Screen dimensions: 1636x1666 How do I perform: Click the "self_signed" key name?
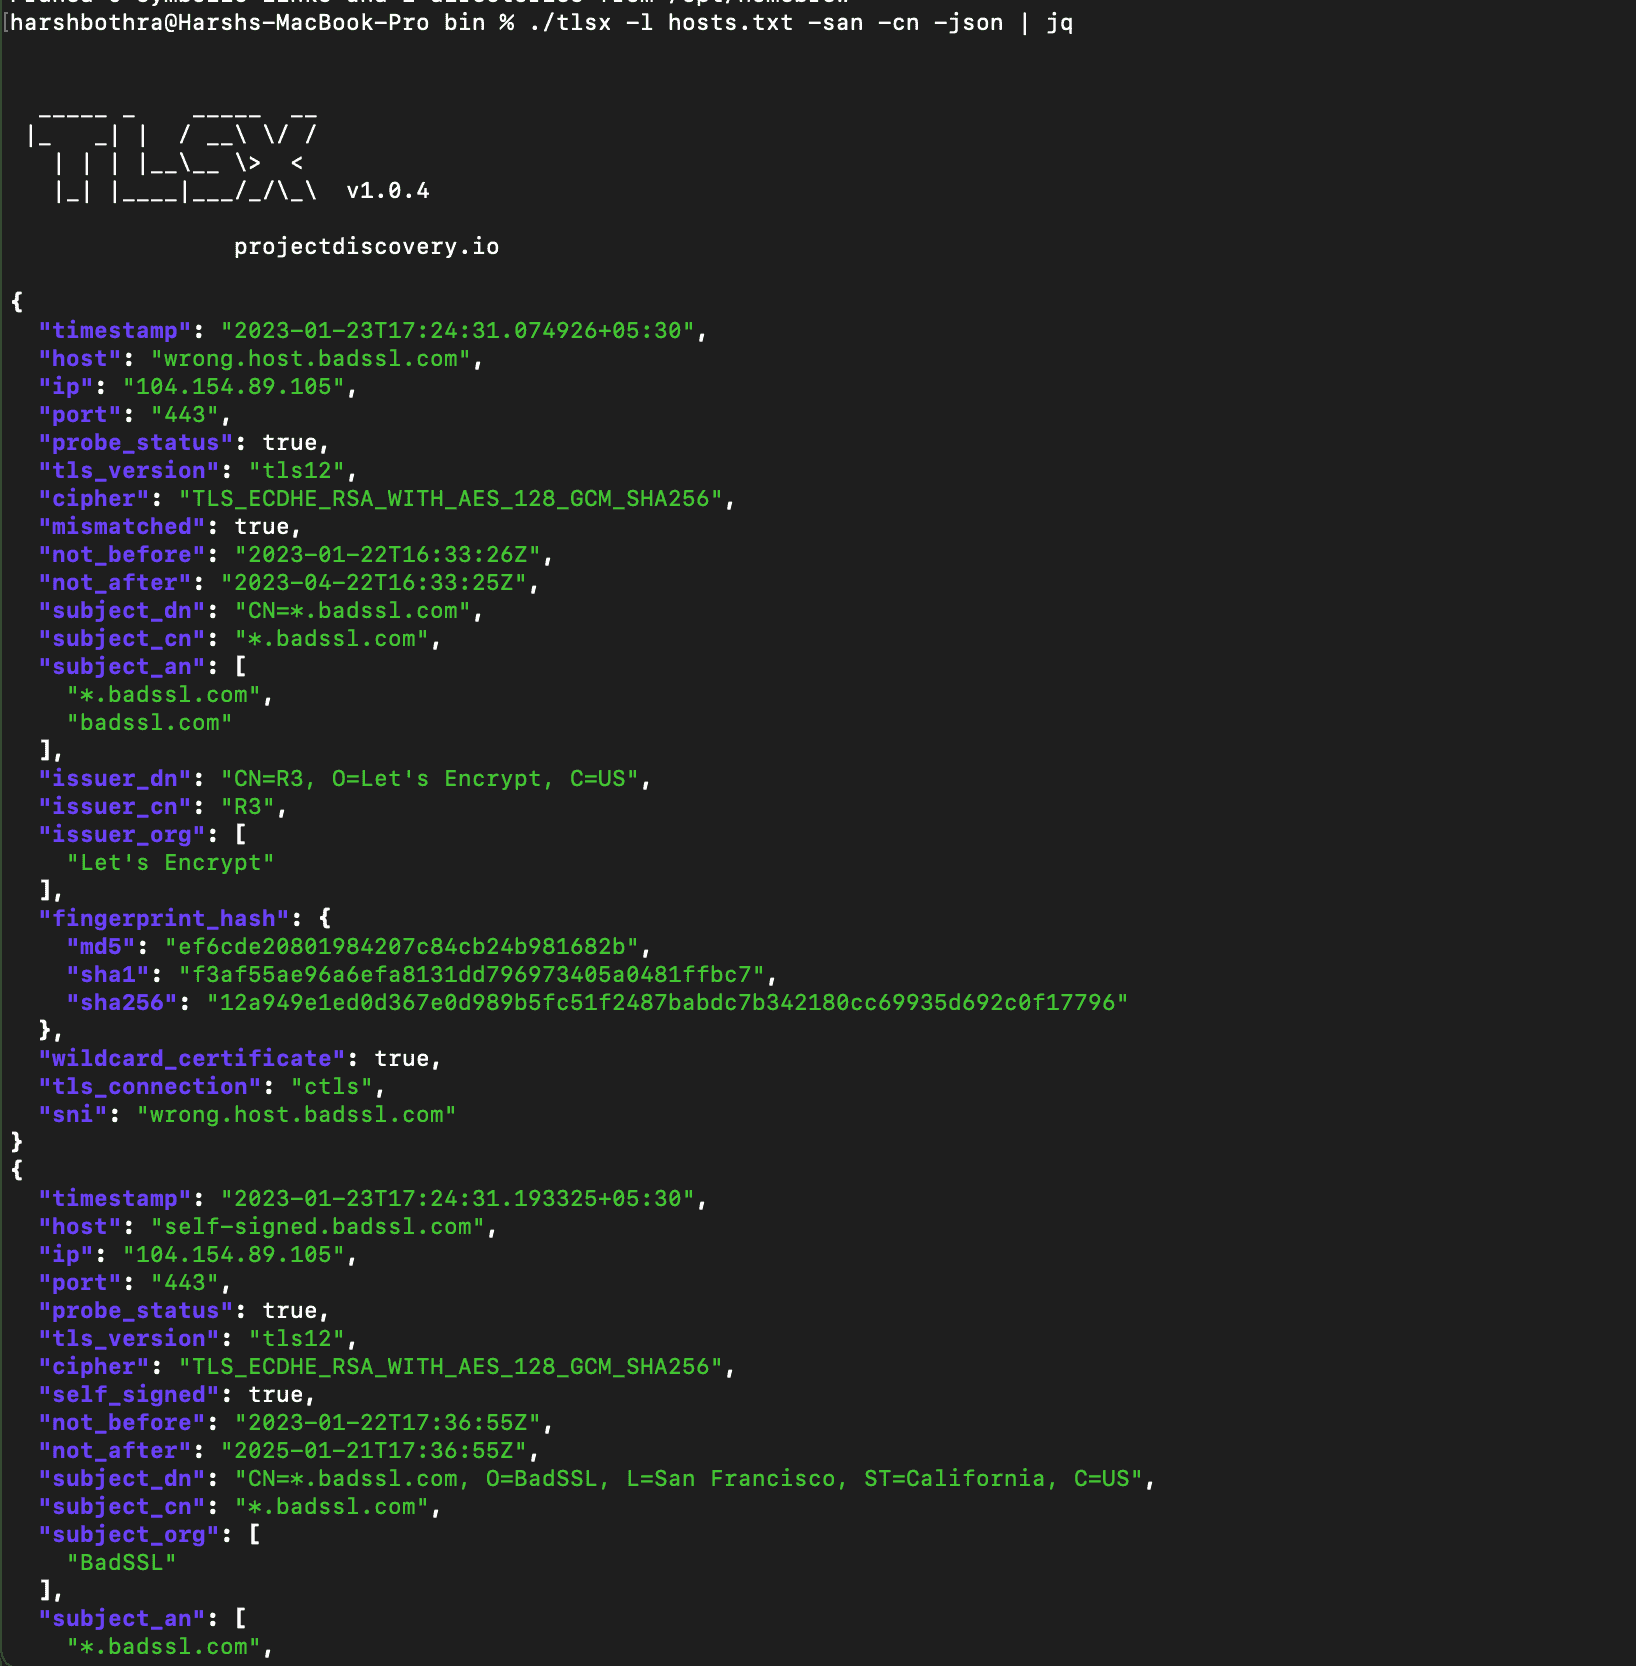point(128,1394)
